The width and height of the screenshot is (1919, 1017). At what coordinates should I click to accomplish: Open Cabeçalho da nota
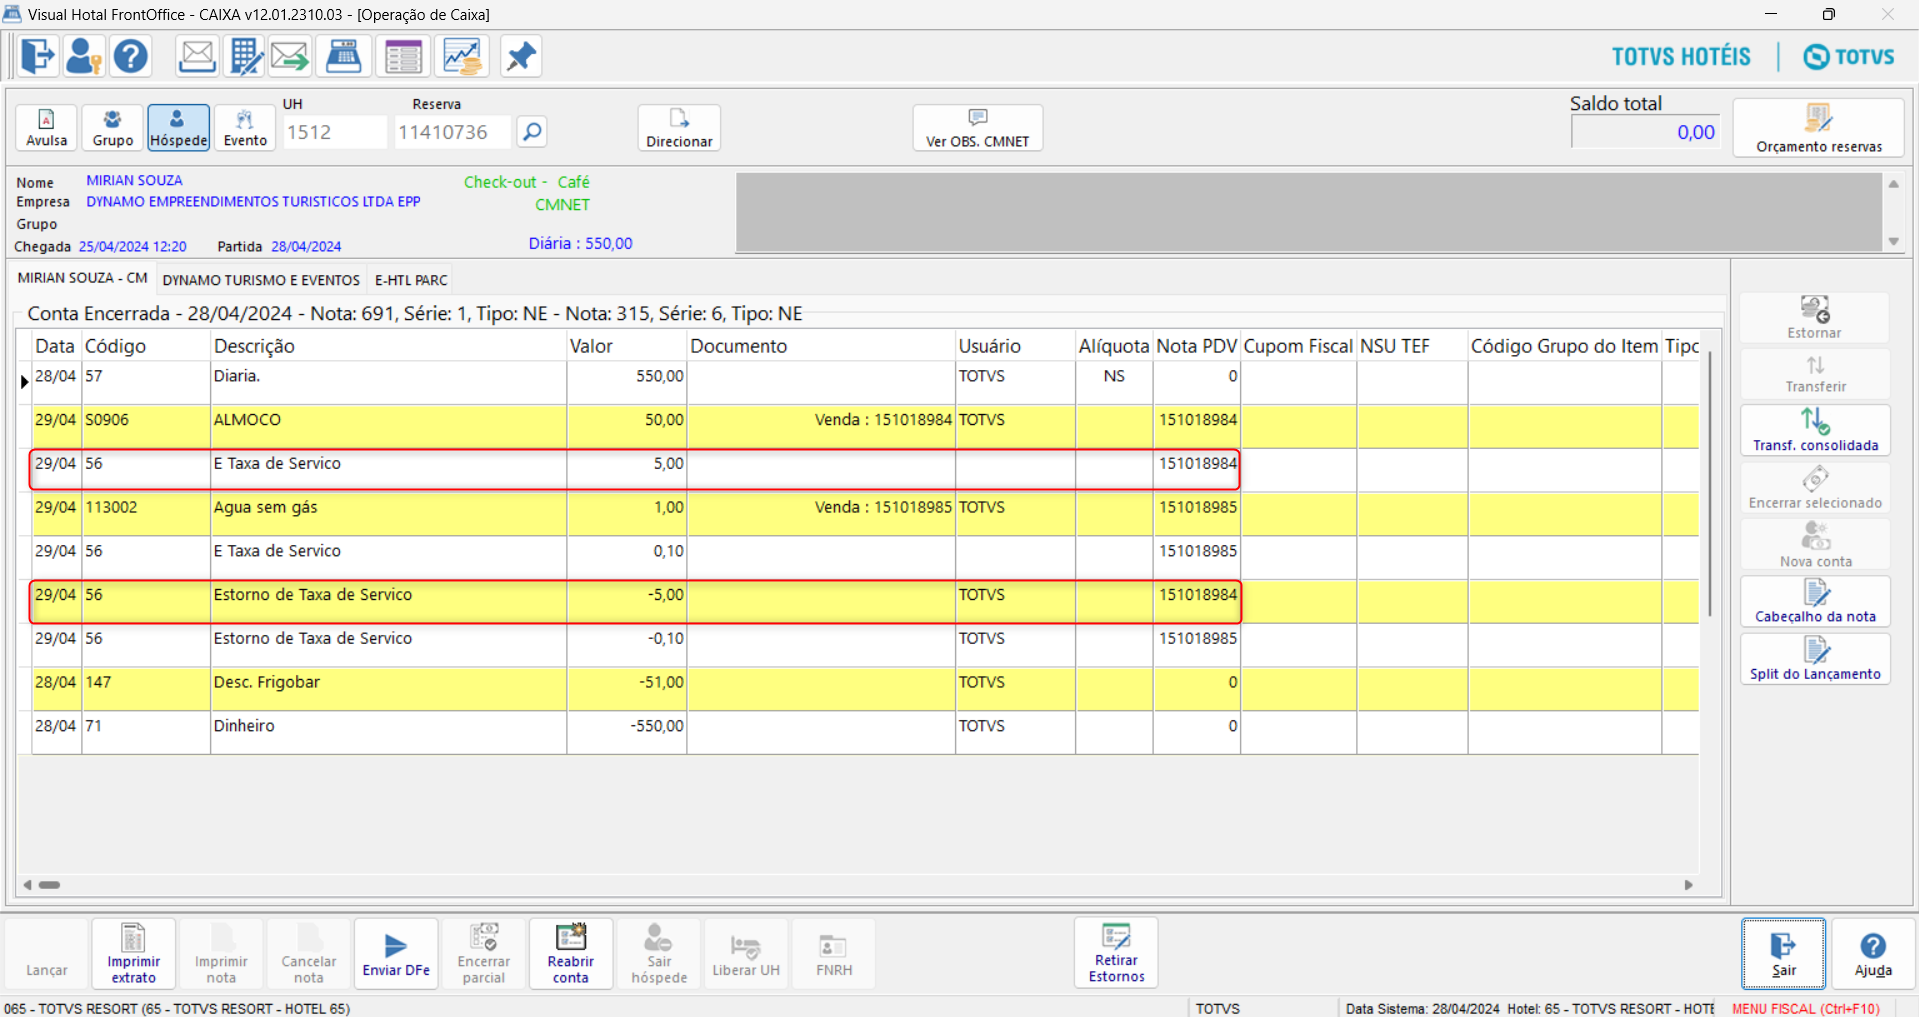pyautogui.click(x=1815, y=602)
